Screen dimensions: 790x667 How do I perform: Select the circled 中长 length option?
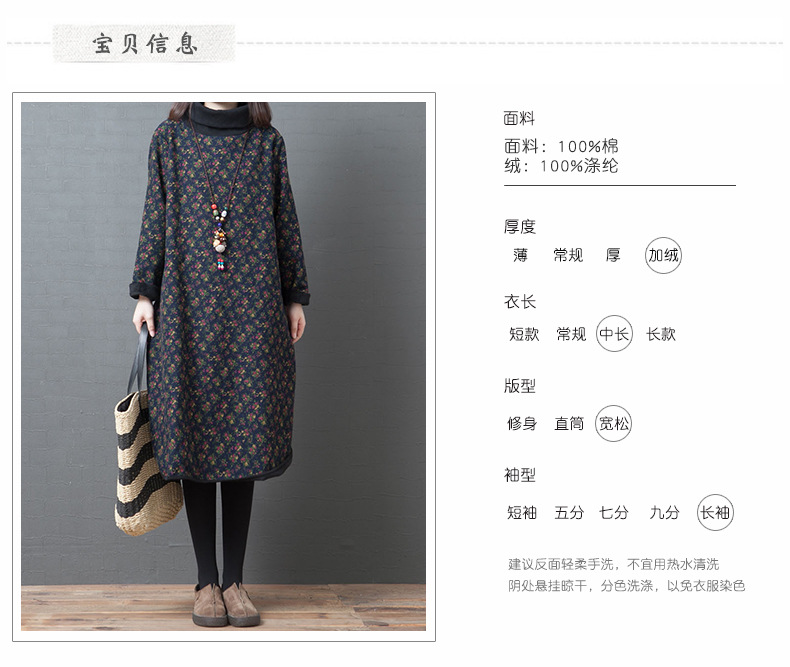[x=614, y=334]
